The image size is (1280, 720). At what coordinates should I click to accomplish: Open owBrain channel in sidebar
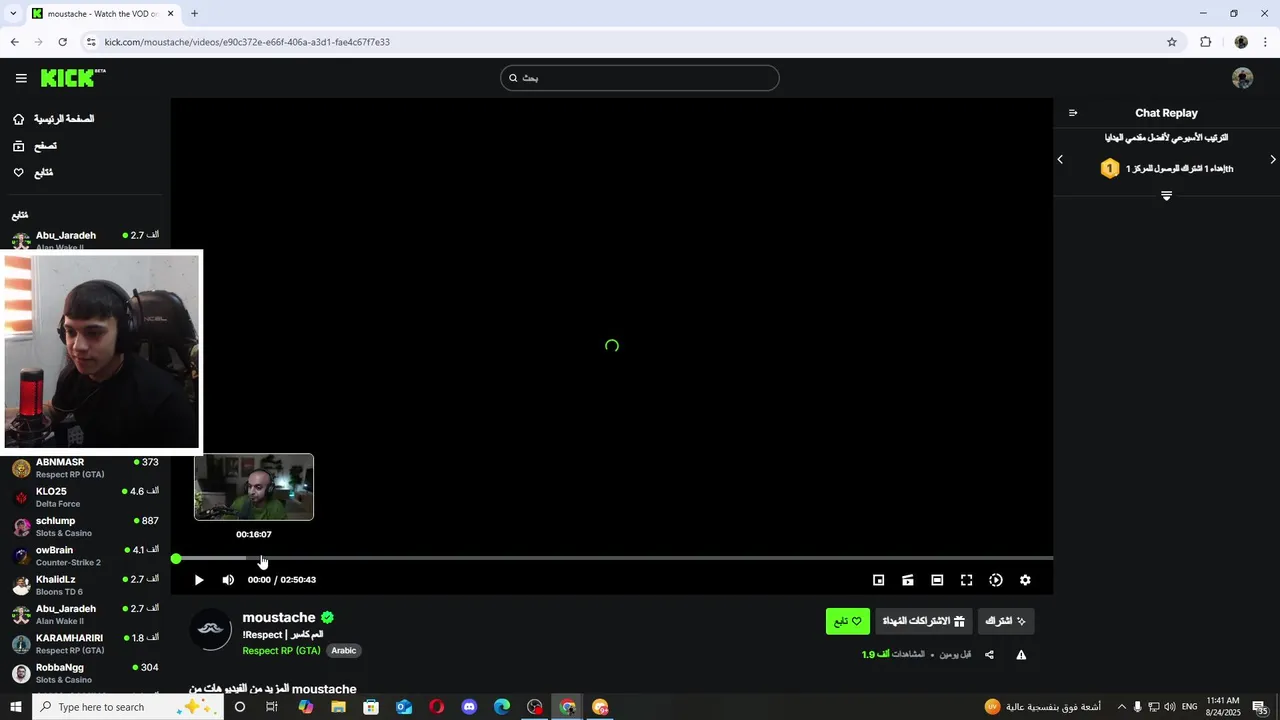coord(85,556)
